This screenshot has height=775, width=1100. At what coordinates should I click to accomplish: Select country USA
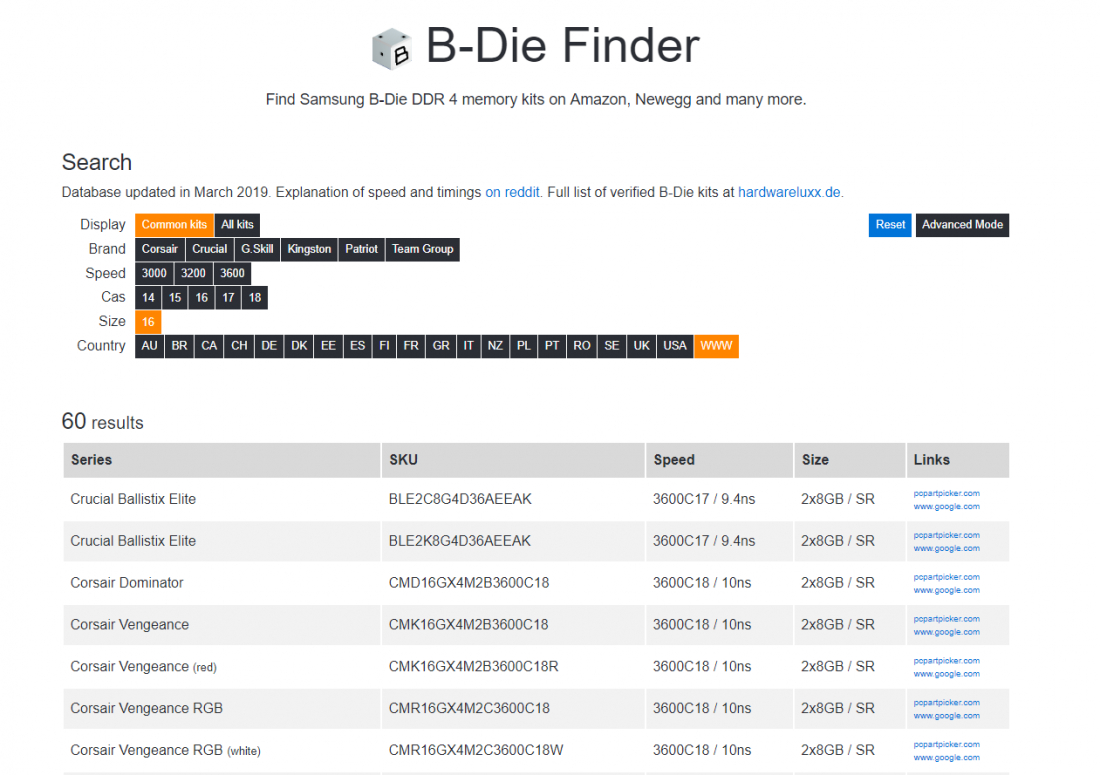(x=675, y=346)
